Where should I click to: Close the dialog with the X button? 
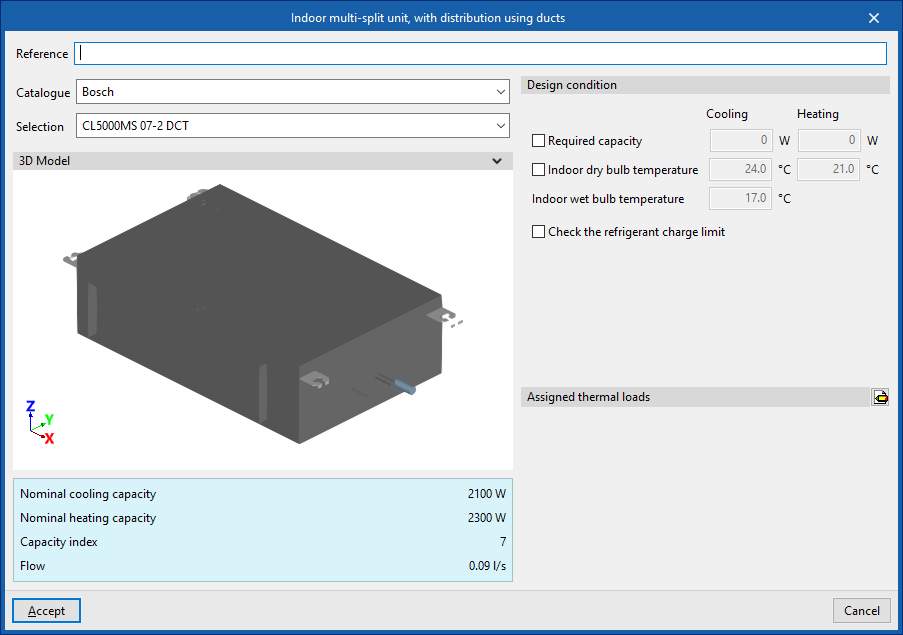pyautogui.click(x=874, y=18)
